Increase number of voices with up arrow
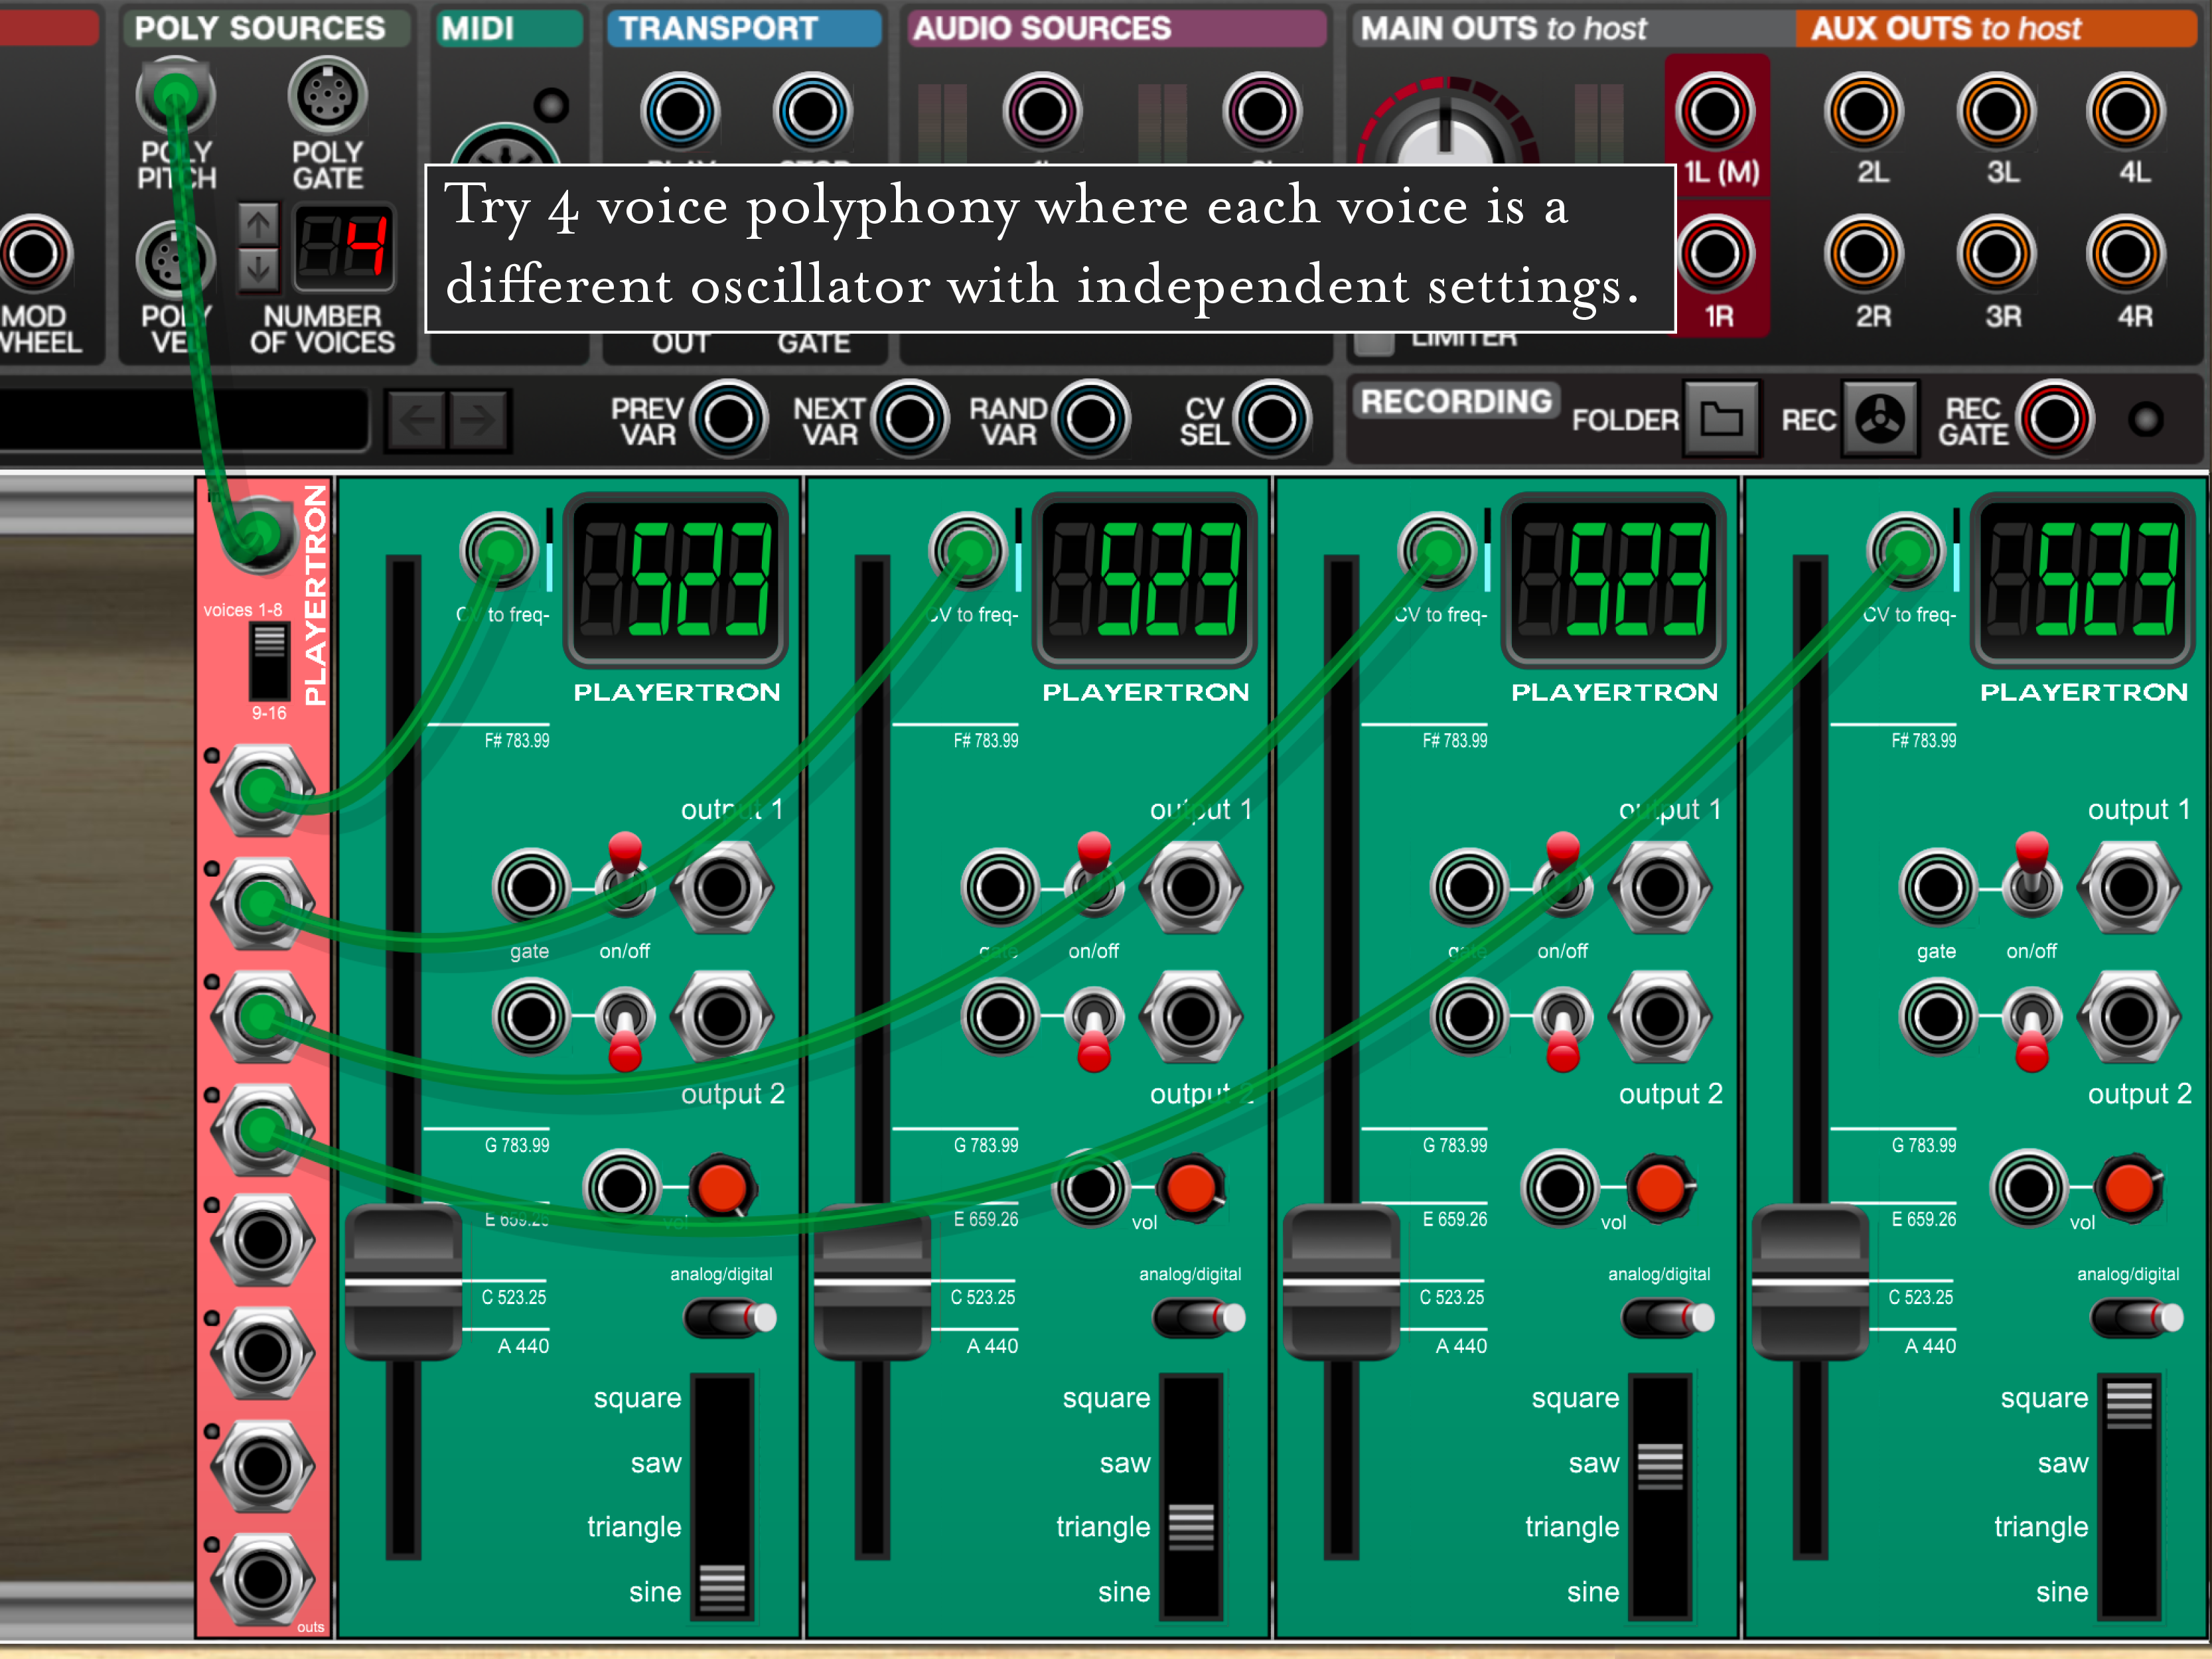 click(x=259, y=225)
